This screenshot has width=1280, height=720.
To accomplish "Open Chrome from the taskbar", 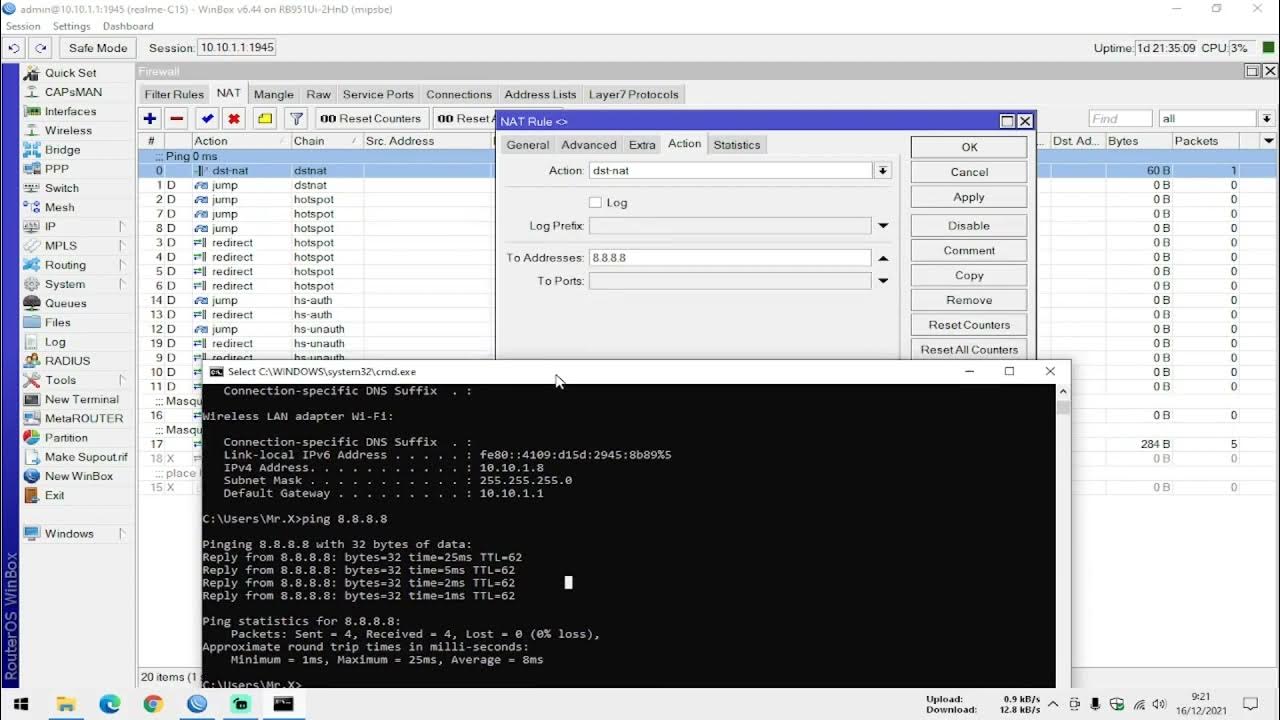I will pyautogui.click(x=153, y=704).
